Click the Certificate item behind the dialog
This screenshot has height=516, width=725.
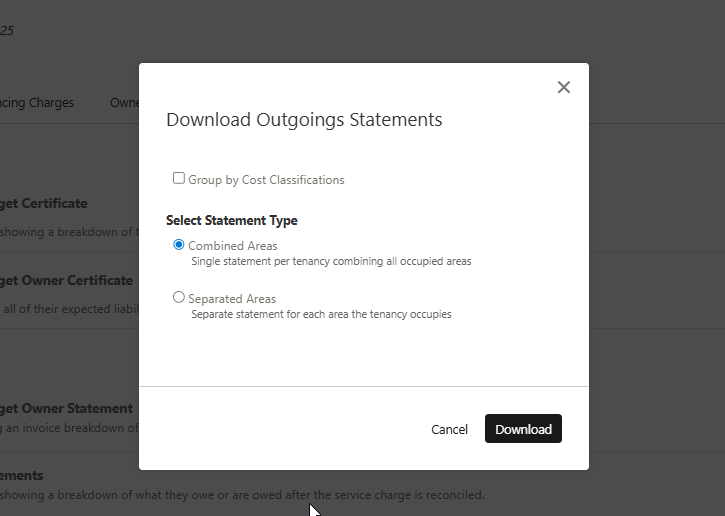(44, 203)
